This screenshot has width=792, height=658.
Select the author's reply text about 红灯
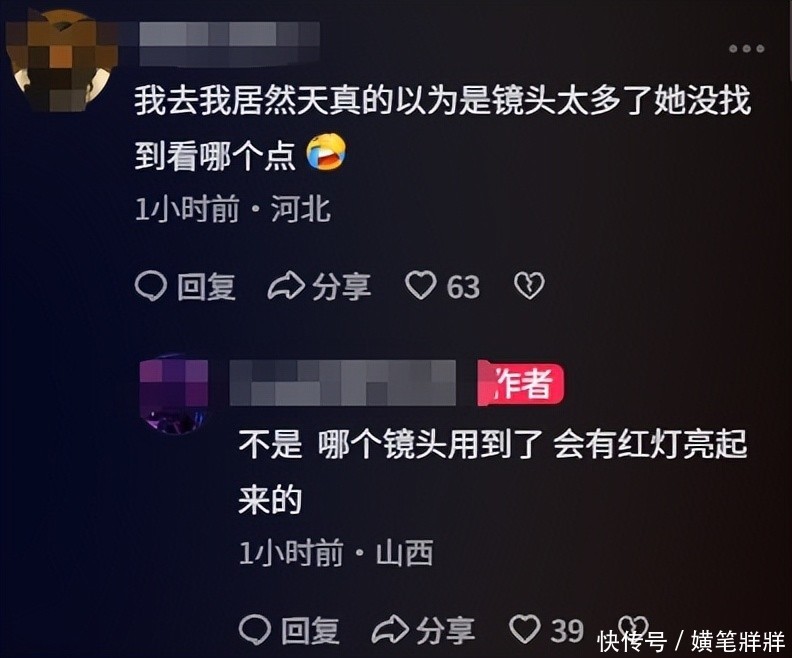click(x=492, y=472)
